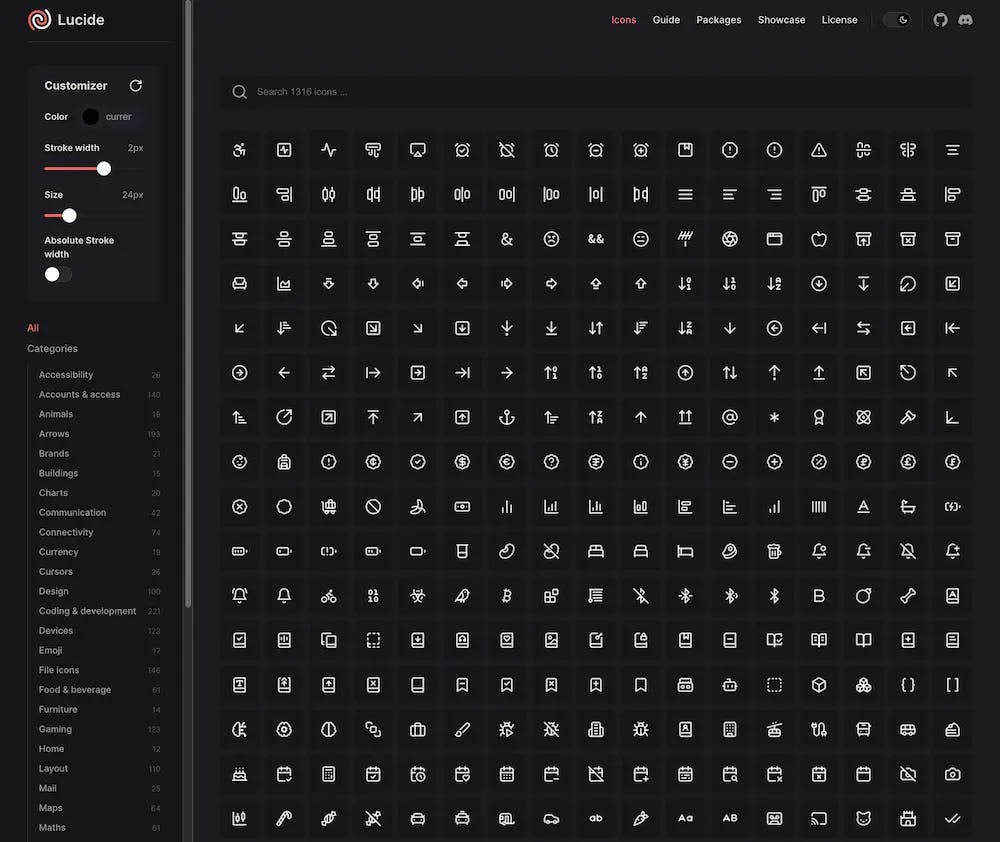
Task: Open Lucide's GitHub via the header icon
Action: click(x=940, y=20)
